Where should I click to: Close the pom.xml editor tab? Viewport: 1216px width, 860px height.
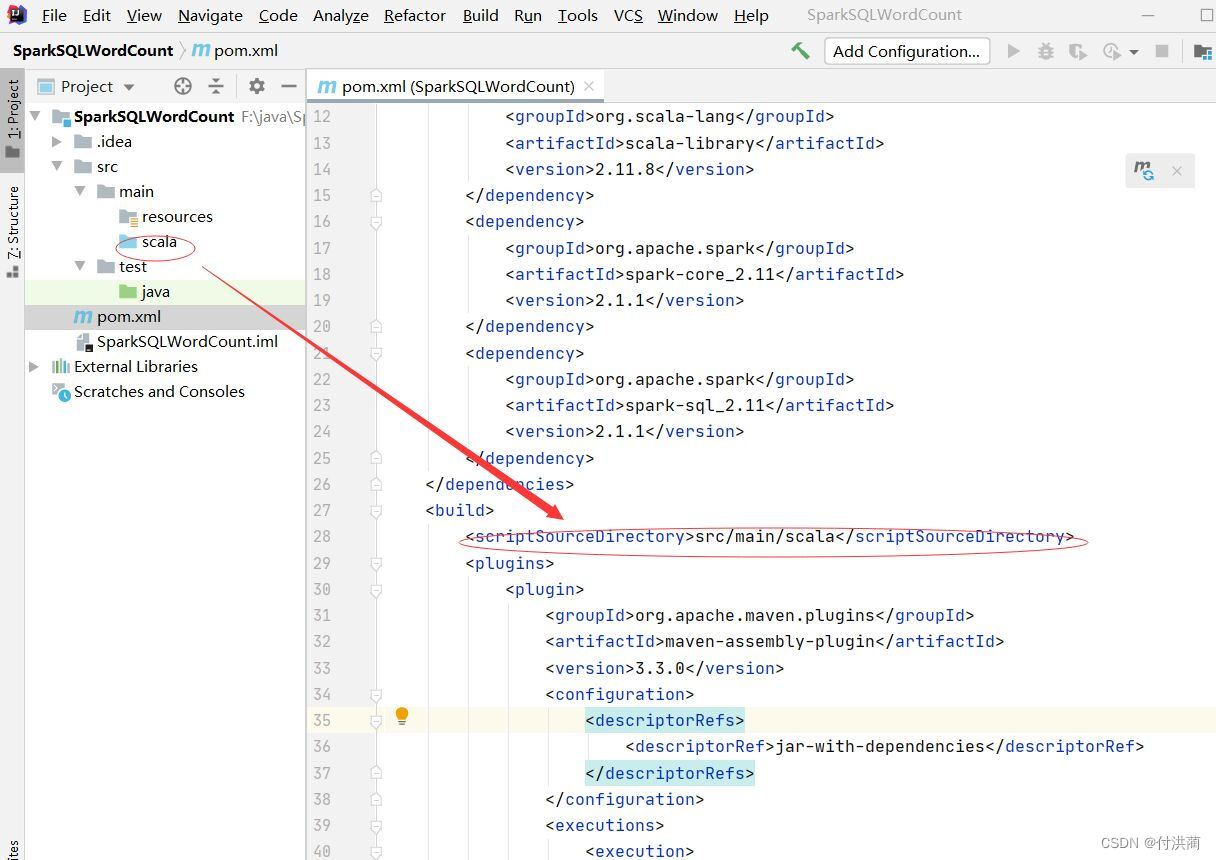[589, 86]
